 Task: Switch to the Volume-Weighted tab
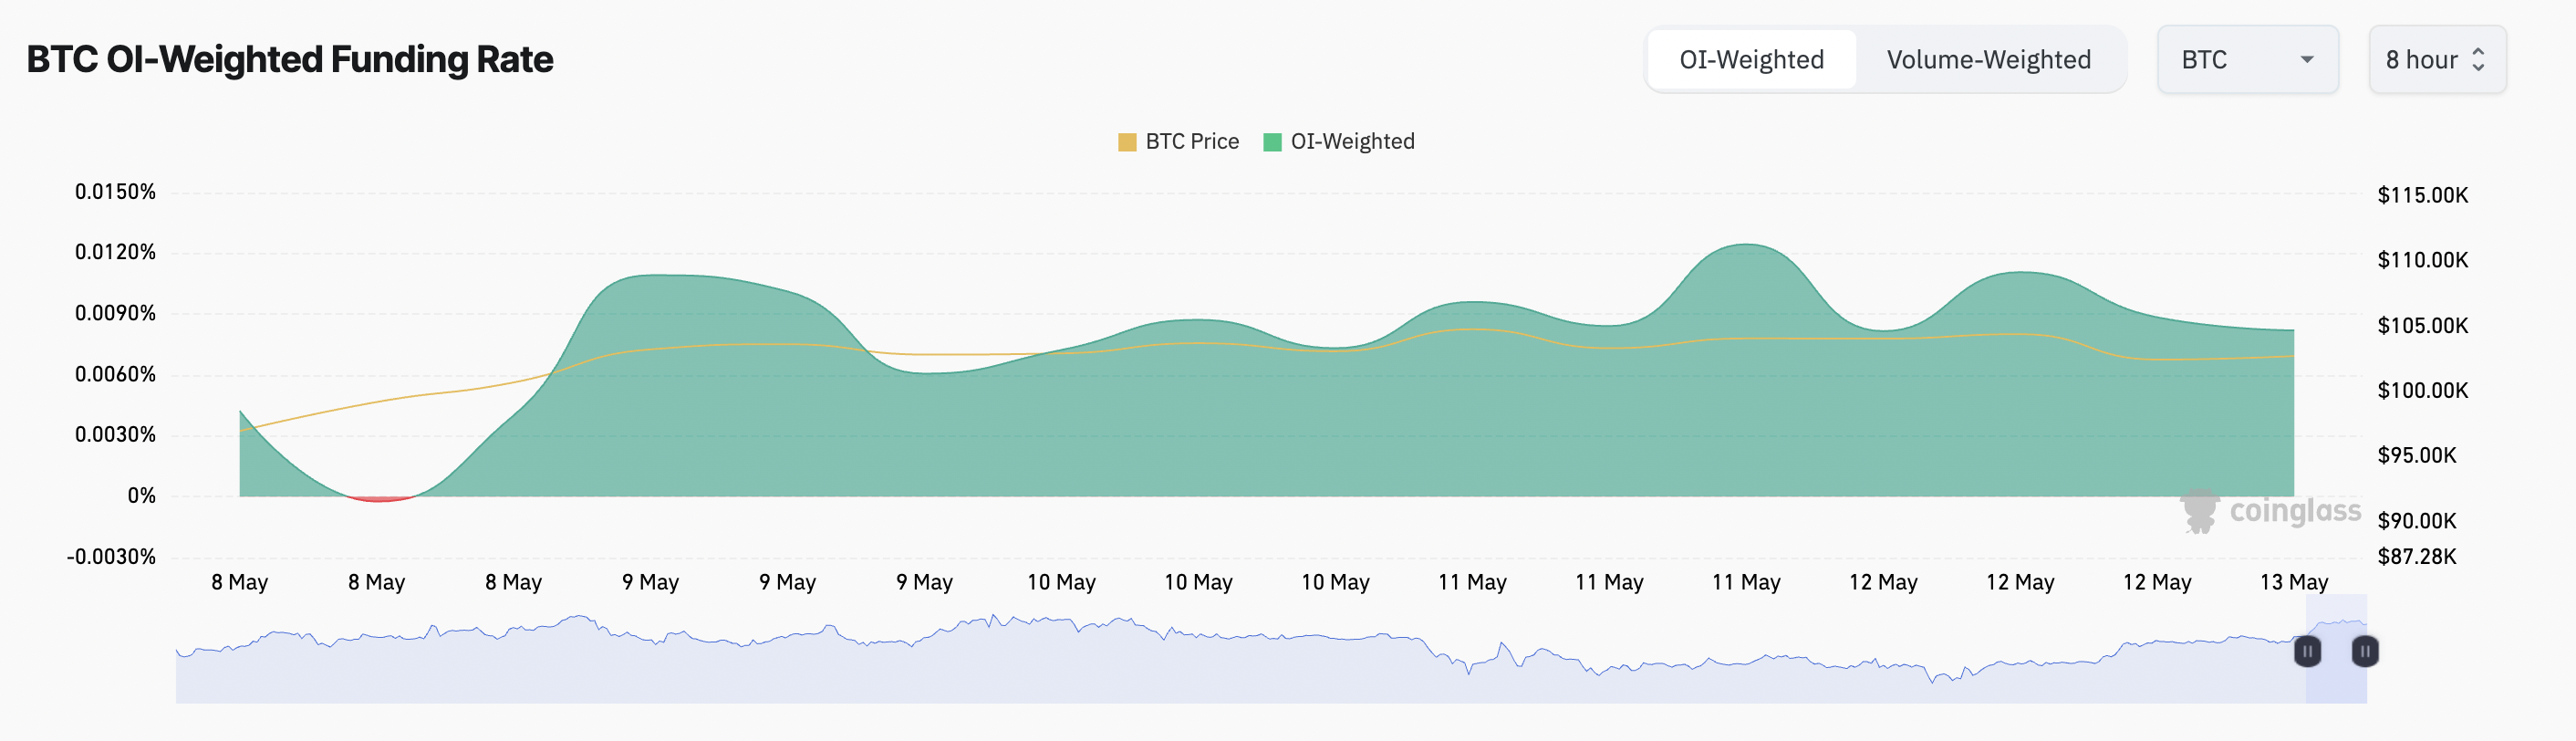coord(1988,60)
